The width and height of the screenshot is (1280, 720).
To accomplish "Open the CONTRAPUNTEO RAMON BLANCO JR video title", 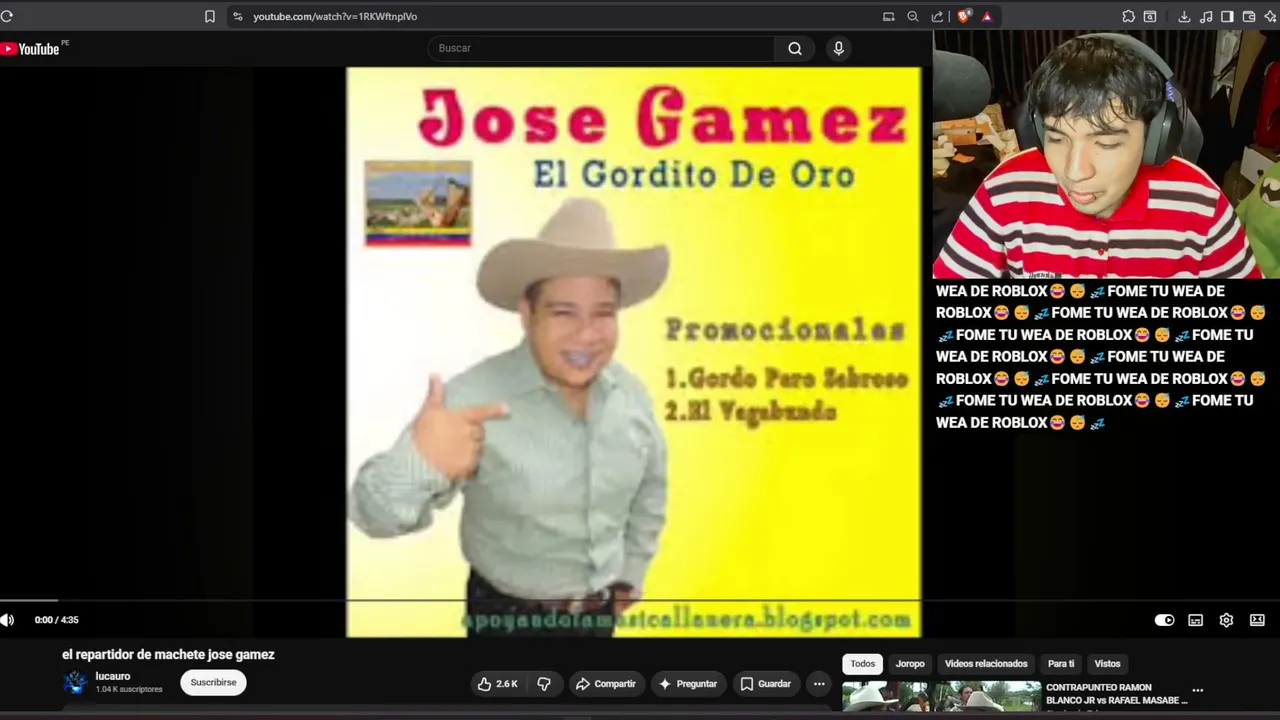I will pyautogui.click(x=1116, y=694).
